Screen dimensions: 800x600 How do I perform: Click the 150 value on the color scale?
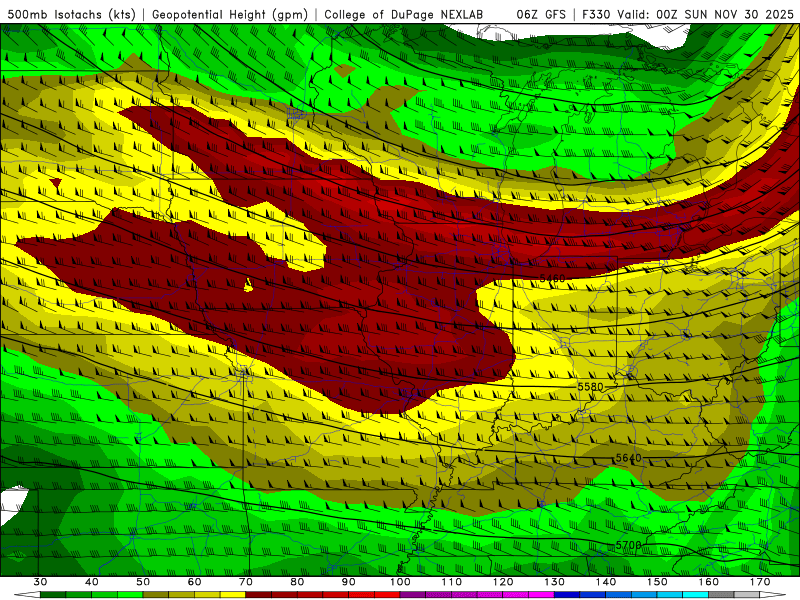(x=657, y=582)
